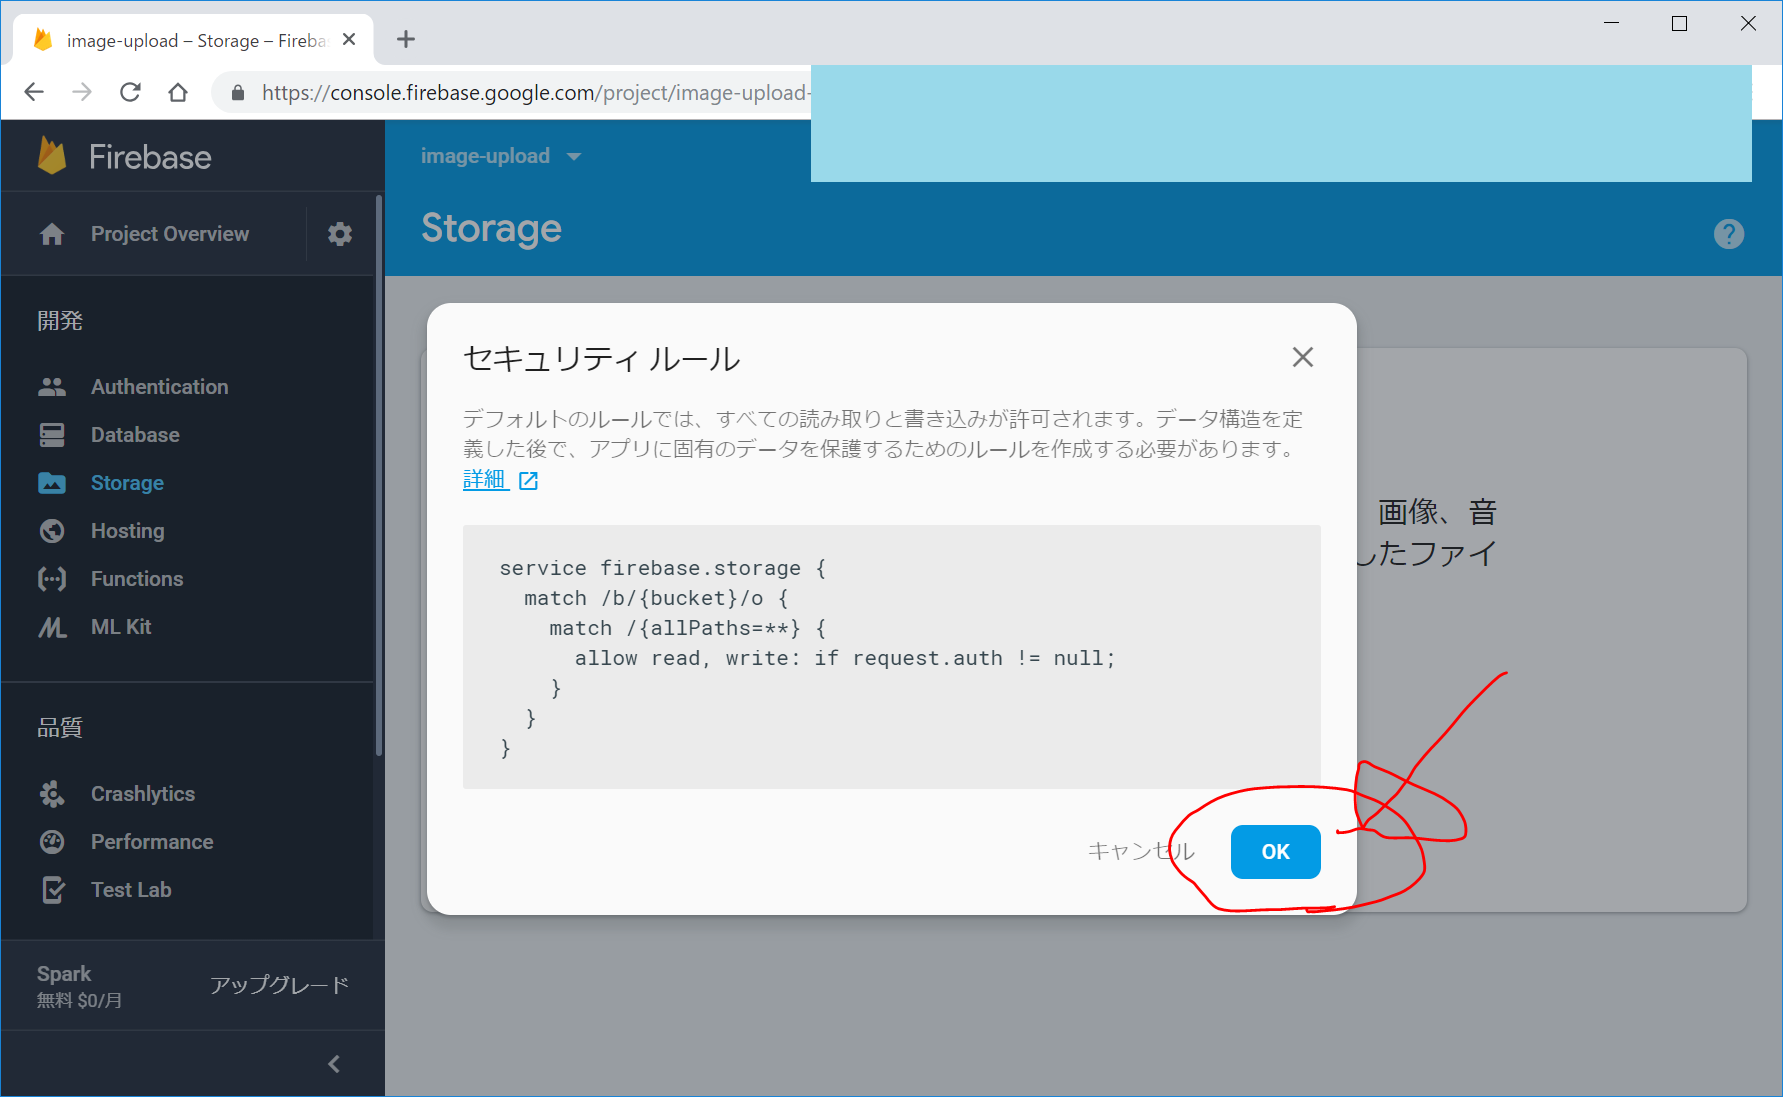The height and width of the screenshot is (1097, 1783).
Task: Open Crashlytics in quality section
Action: (x=143, y=794)
